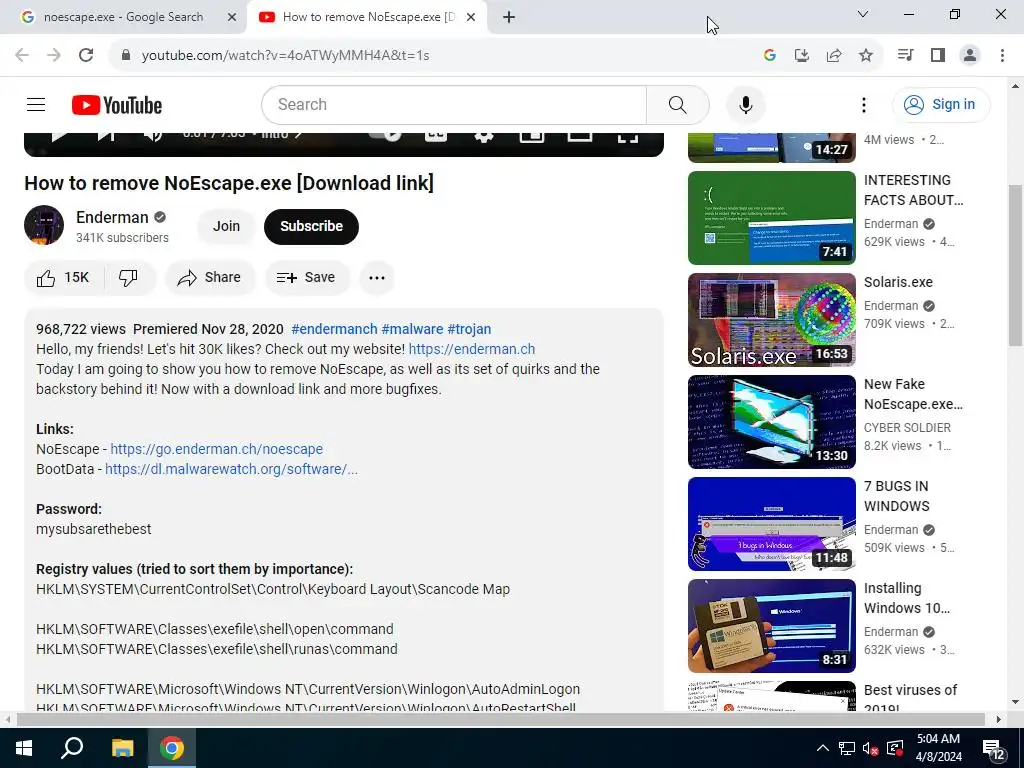Close the How to remove NoEscape.exe tab
The height and width of the screenshot is (768, 1024).
(470, 17)
